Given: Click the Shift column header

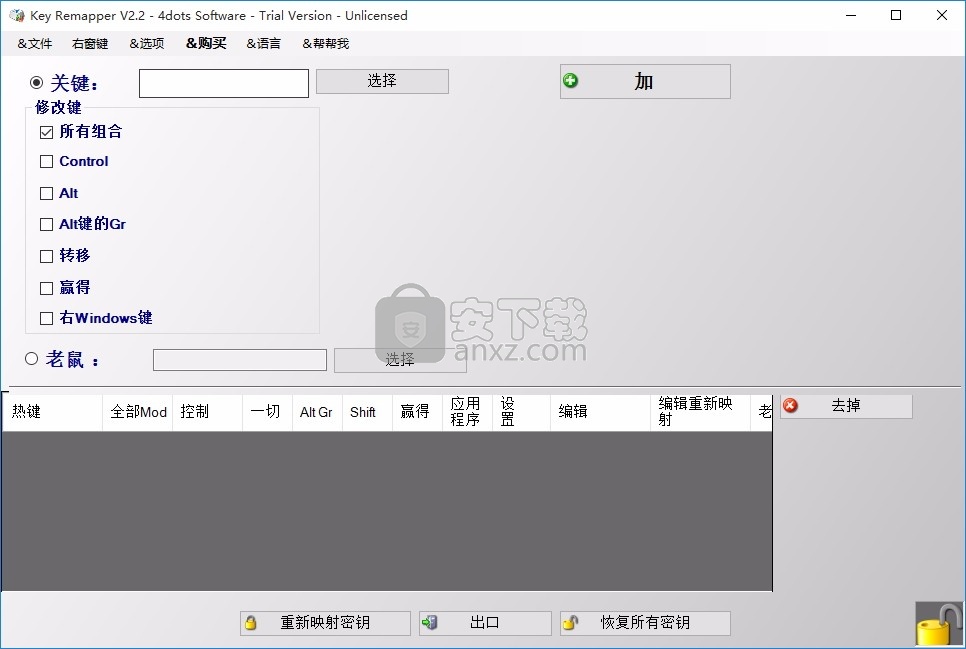Looking at the screenshot, I should tap(367, 412).
